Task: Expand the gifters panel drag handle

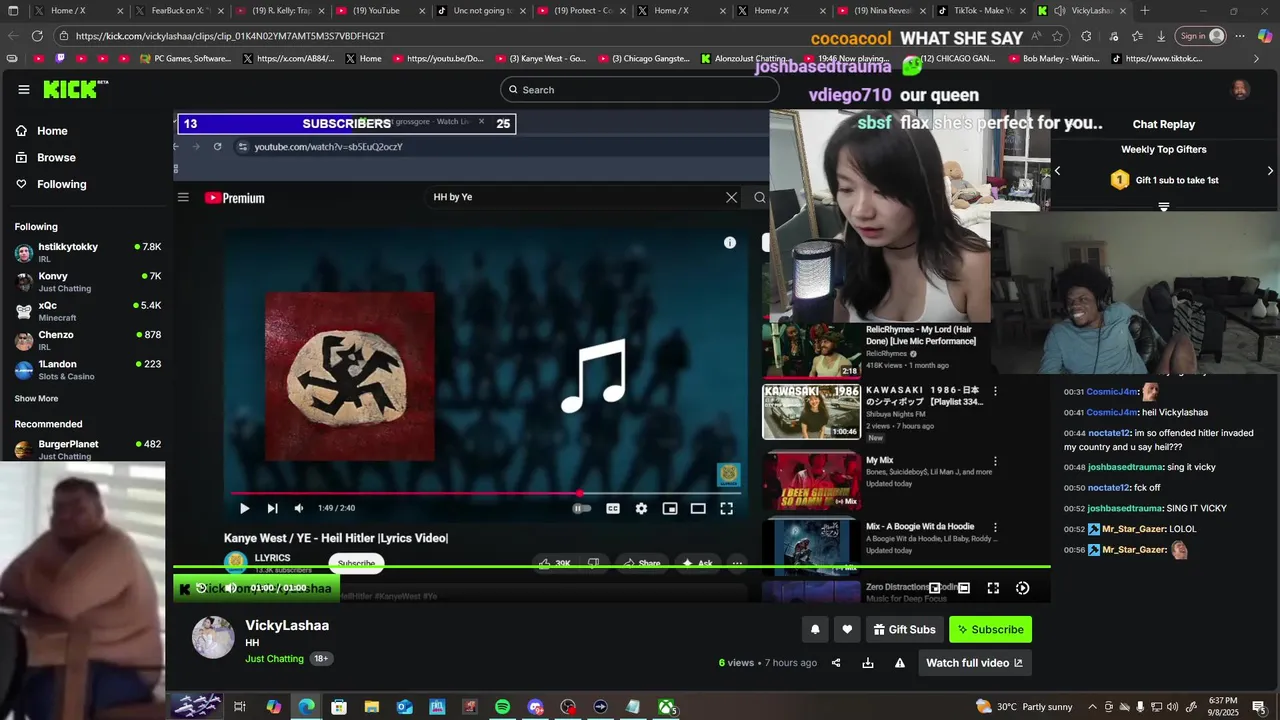Action: (1164, 207)
